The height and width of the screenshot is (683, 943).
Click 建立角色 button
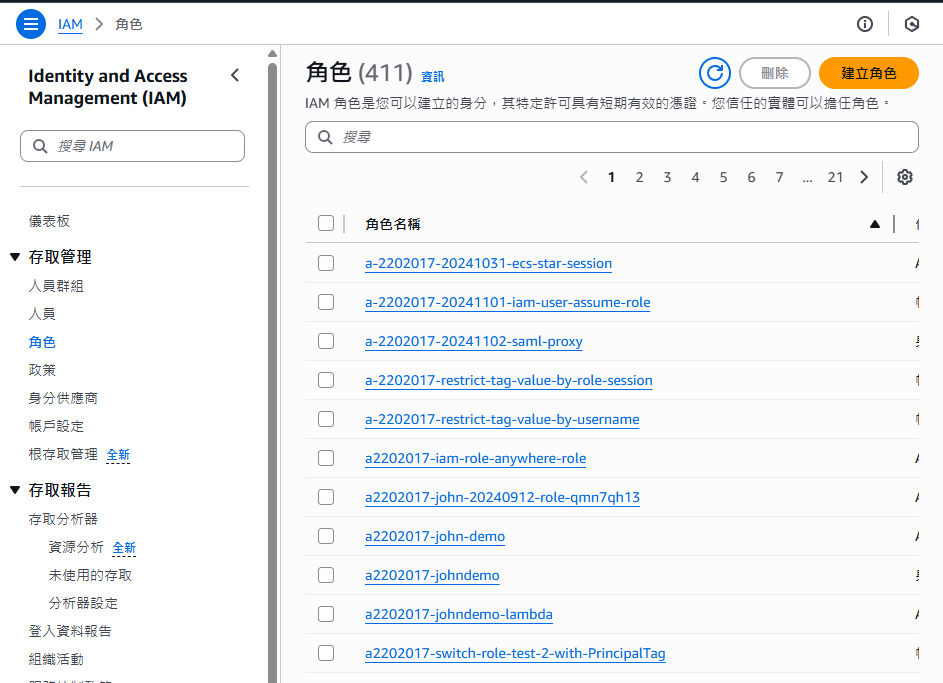(x=868, y=73)
